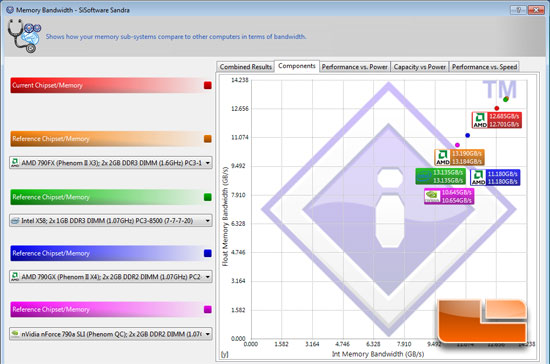Click the green reference color swatch
The width and height of the screenshot is (550, 364).
click(208, 197)
